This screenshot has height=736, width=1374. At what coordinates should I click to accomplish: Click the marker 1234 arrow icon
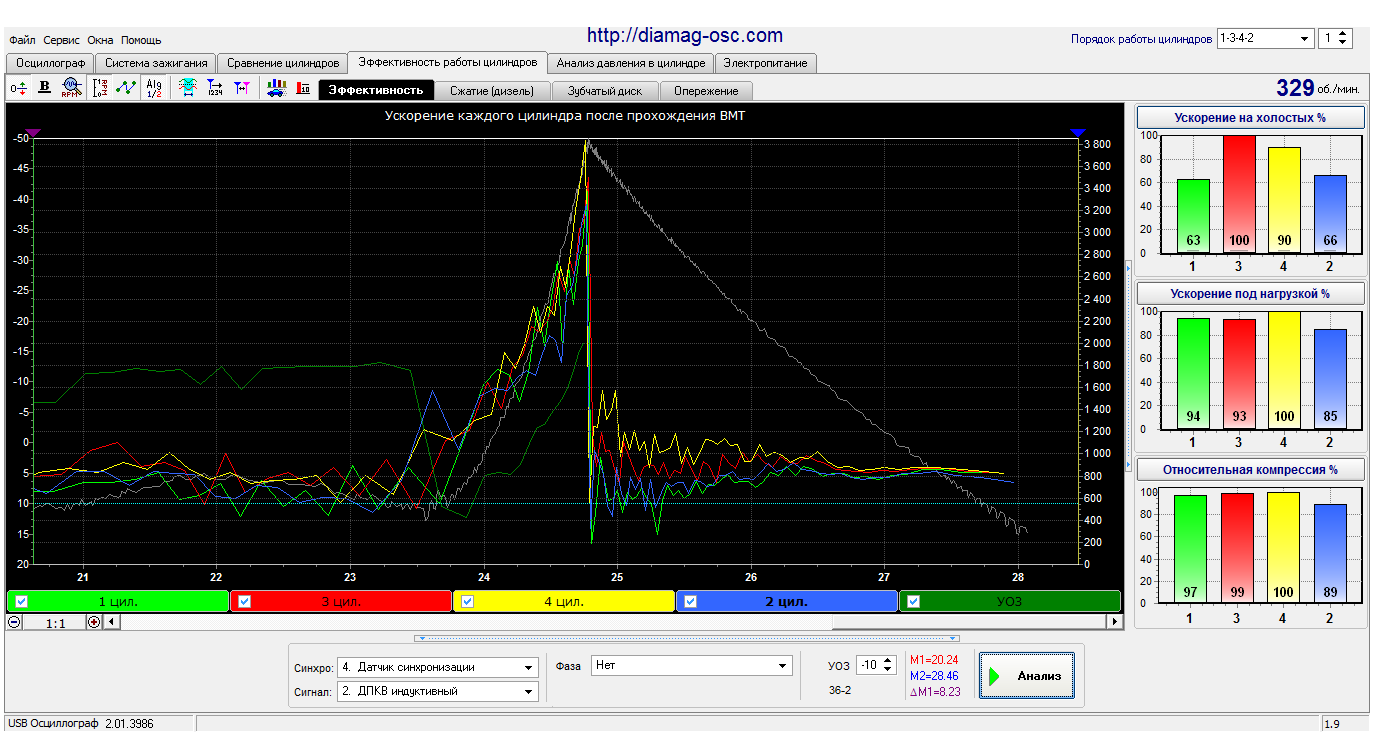(x=215, y=88)
